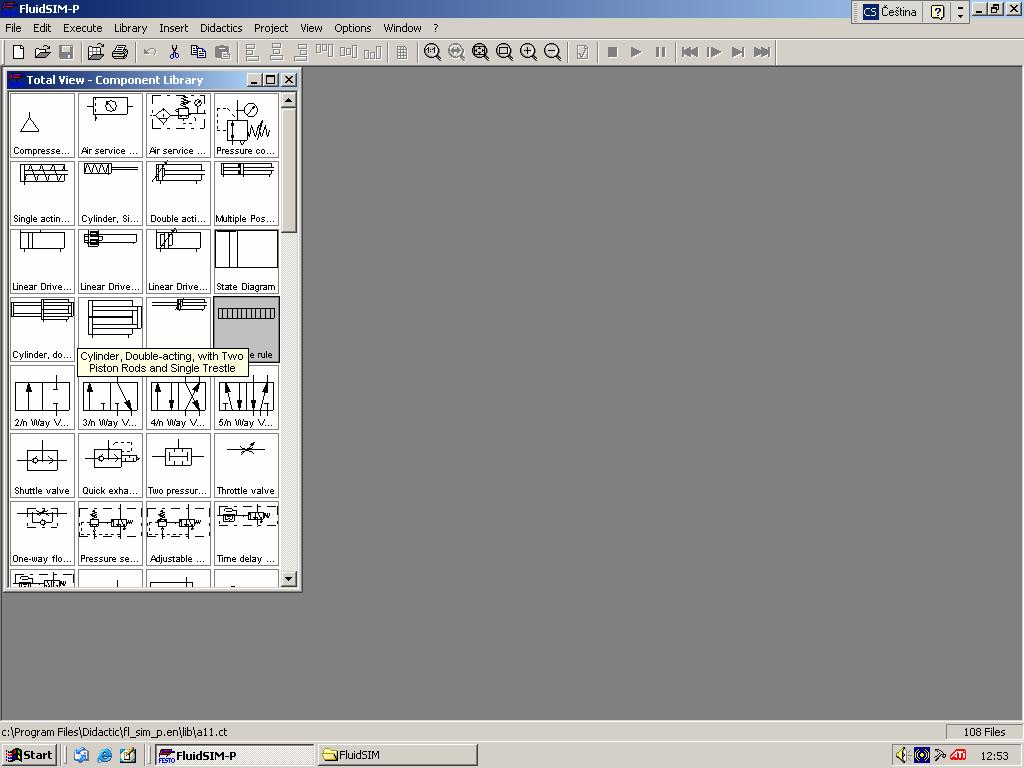Toggle the grid display icon

point(402,52)
